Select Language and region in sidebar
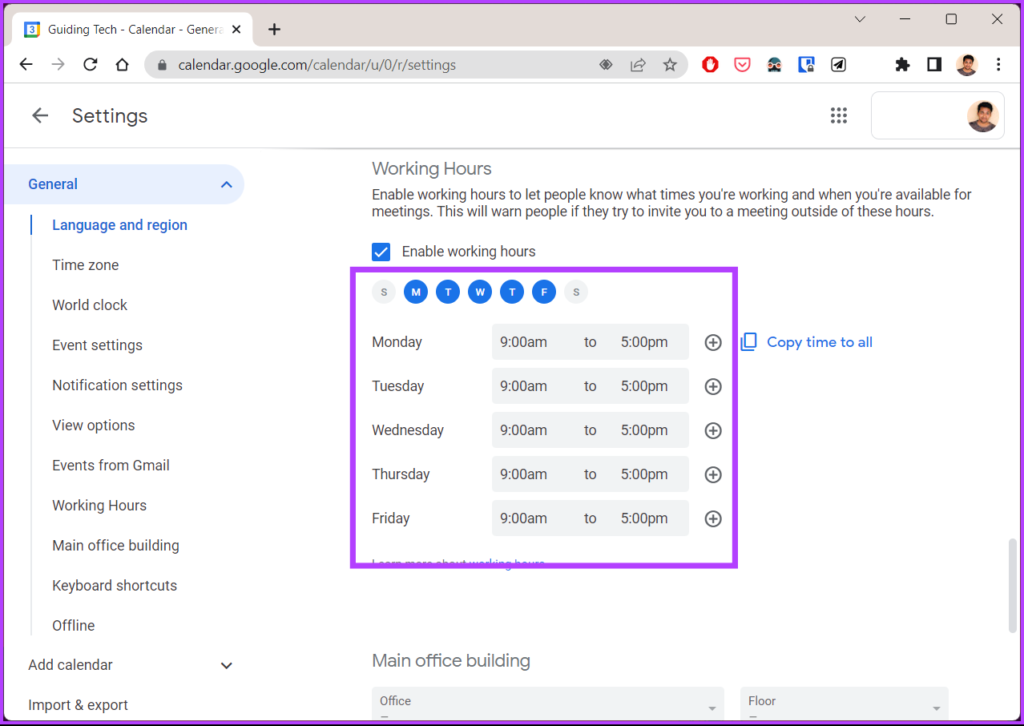The height and width of the screenshot is (726, 1024). click(x=120, y=225)
